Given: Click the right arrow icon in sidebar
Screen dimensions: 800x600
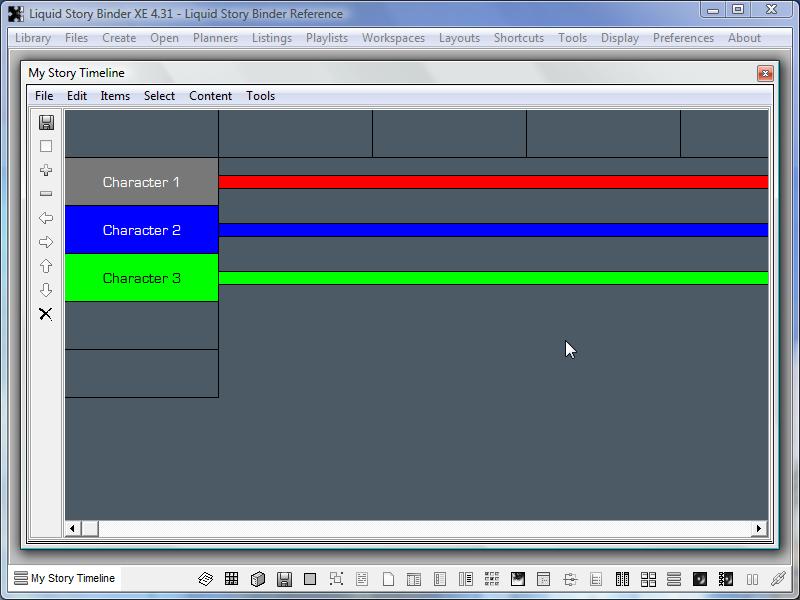Looking at the screenshot, I should 46,242.
